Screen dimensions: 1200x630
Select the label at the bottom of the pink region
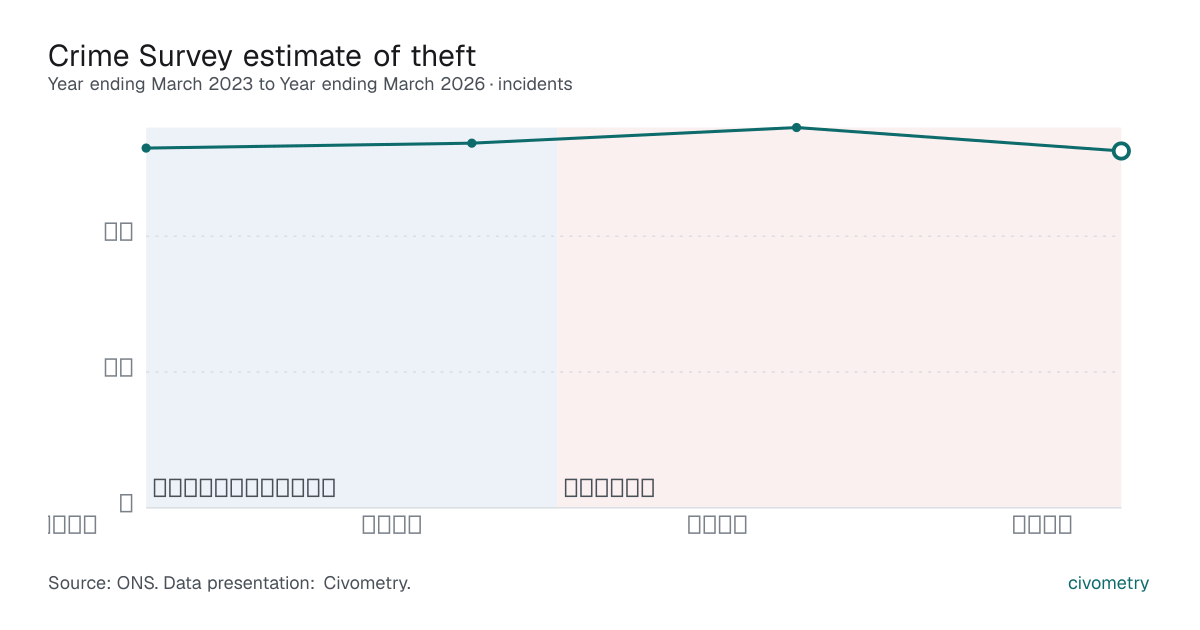tap(609, 488)
